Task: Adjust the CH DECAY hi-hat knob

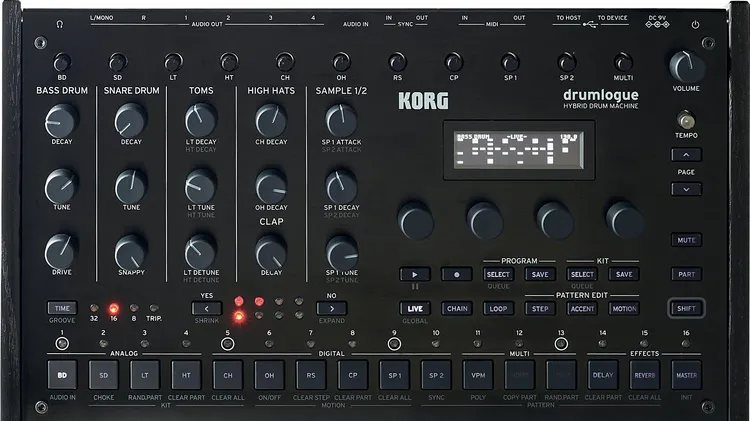Action: tap(271, 121)
